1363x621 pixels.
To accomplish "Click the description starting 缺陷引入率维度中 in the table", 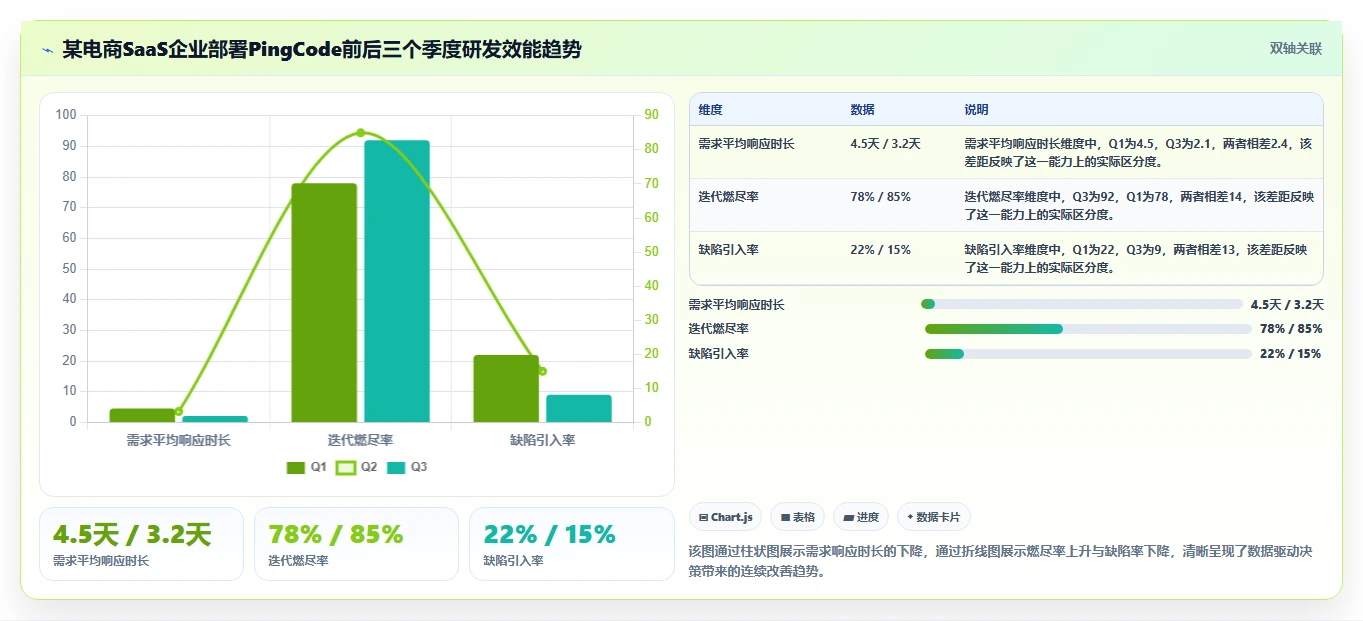I will pyautogui.click(x=1136, y=258).
